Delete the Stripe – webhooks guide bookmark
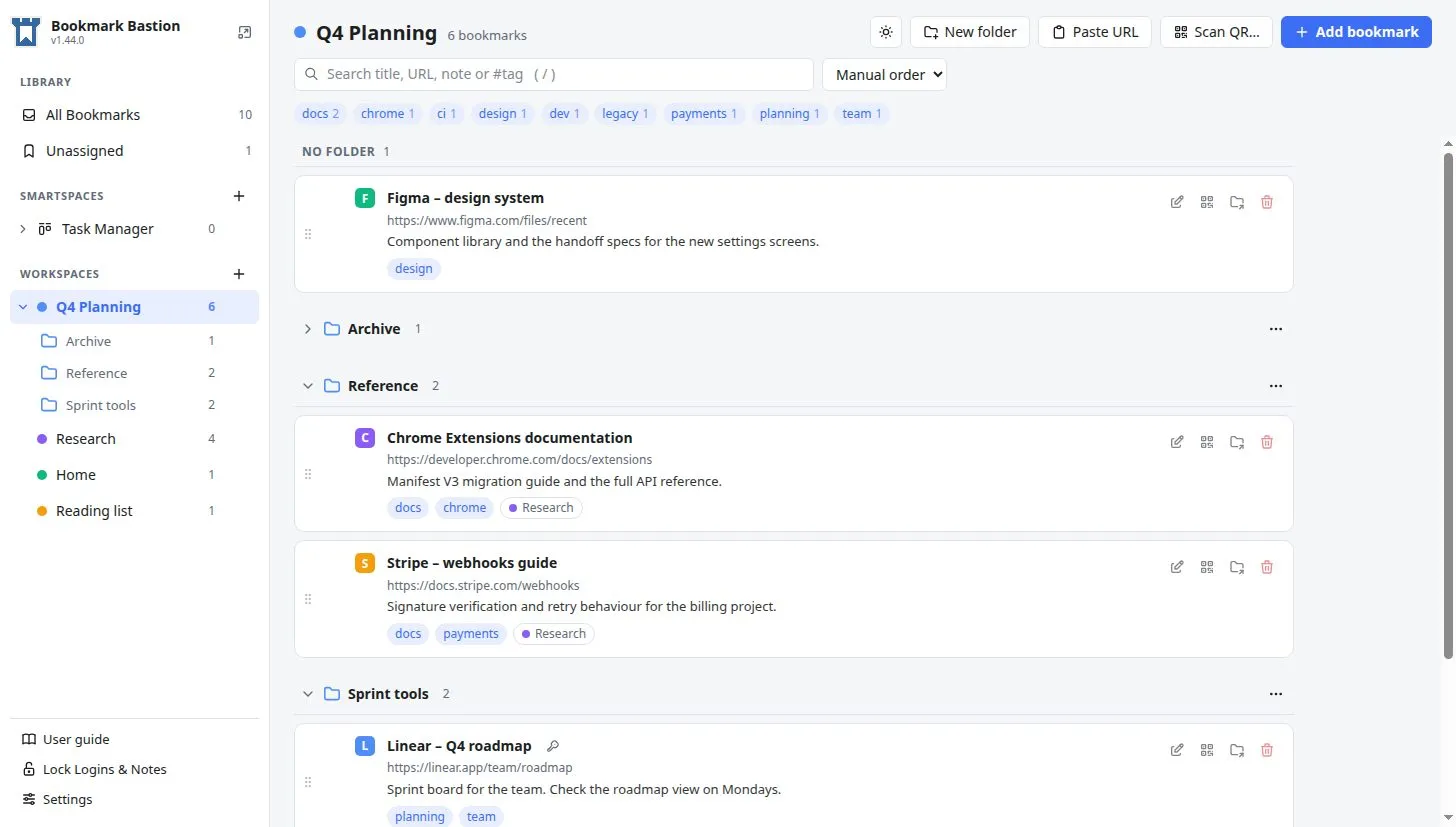 pyautogui.click(x=1267, y=567)
